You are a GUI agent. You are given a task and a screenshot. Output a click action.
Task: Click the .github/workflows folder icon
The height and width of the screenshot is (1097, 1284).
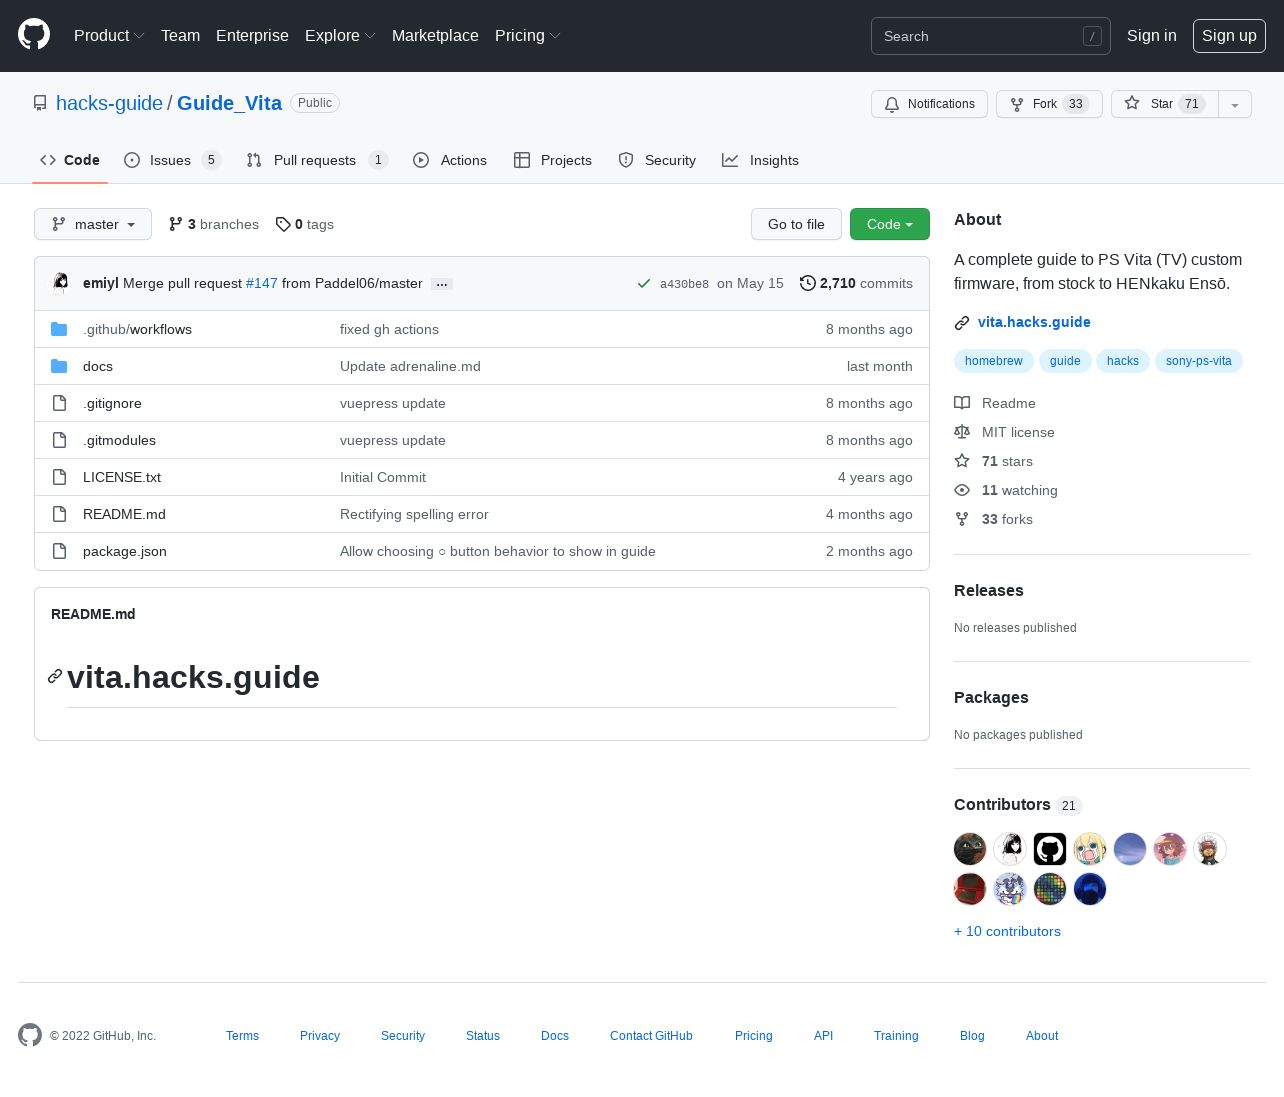59,329
